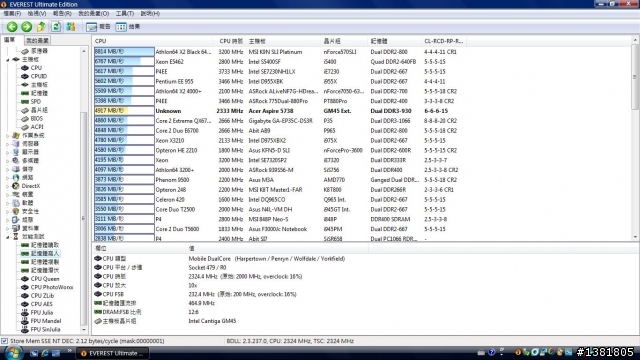Collapse the 效能測試 (benchmark) tree node
Screen dimensions: 640x360
8,237
